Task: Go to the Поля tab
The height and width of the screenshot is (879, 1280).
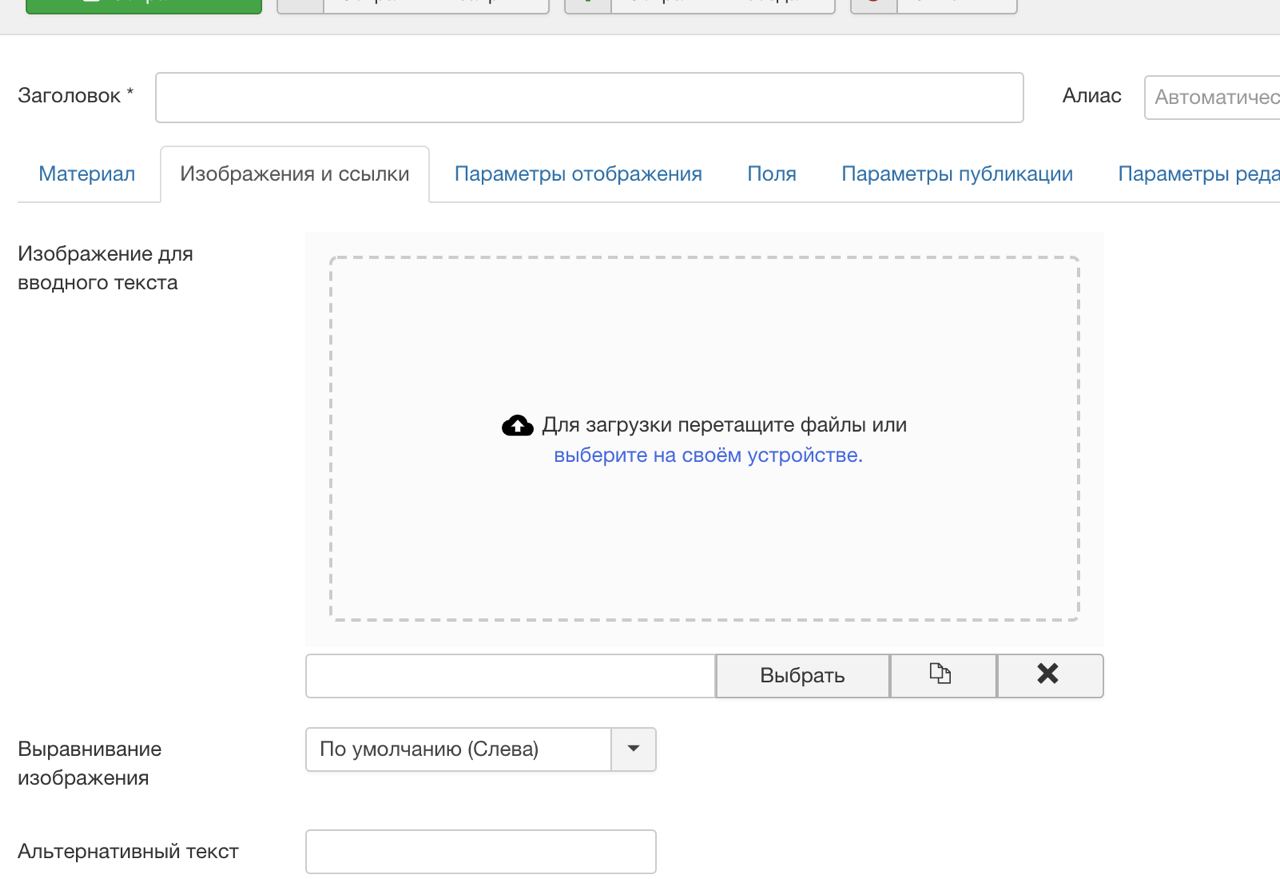Action: coord(771,174)
